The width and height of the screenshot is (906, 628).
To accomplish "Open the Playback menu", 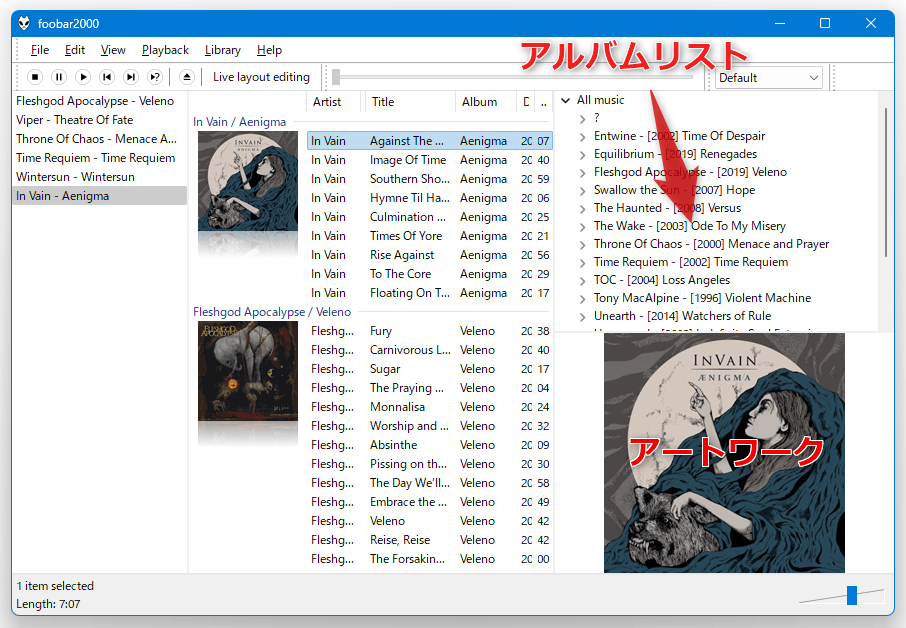I will pyautogui.click(x=165, y=50).
